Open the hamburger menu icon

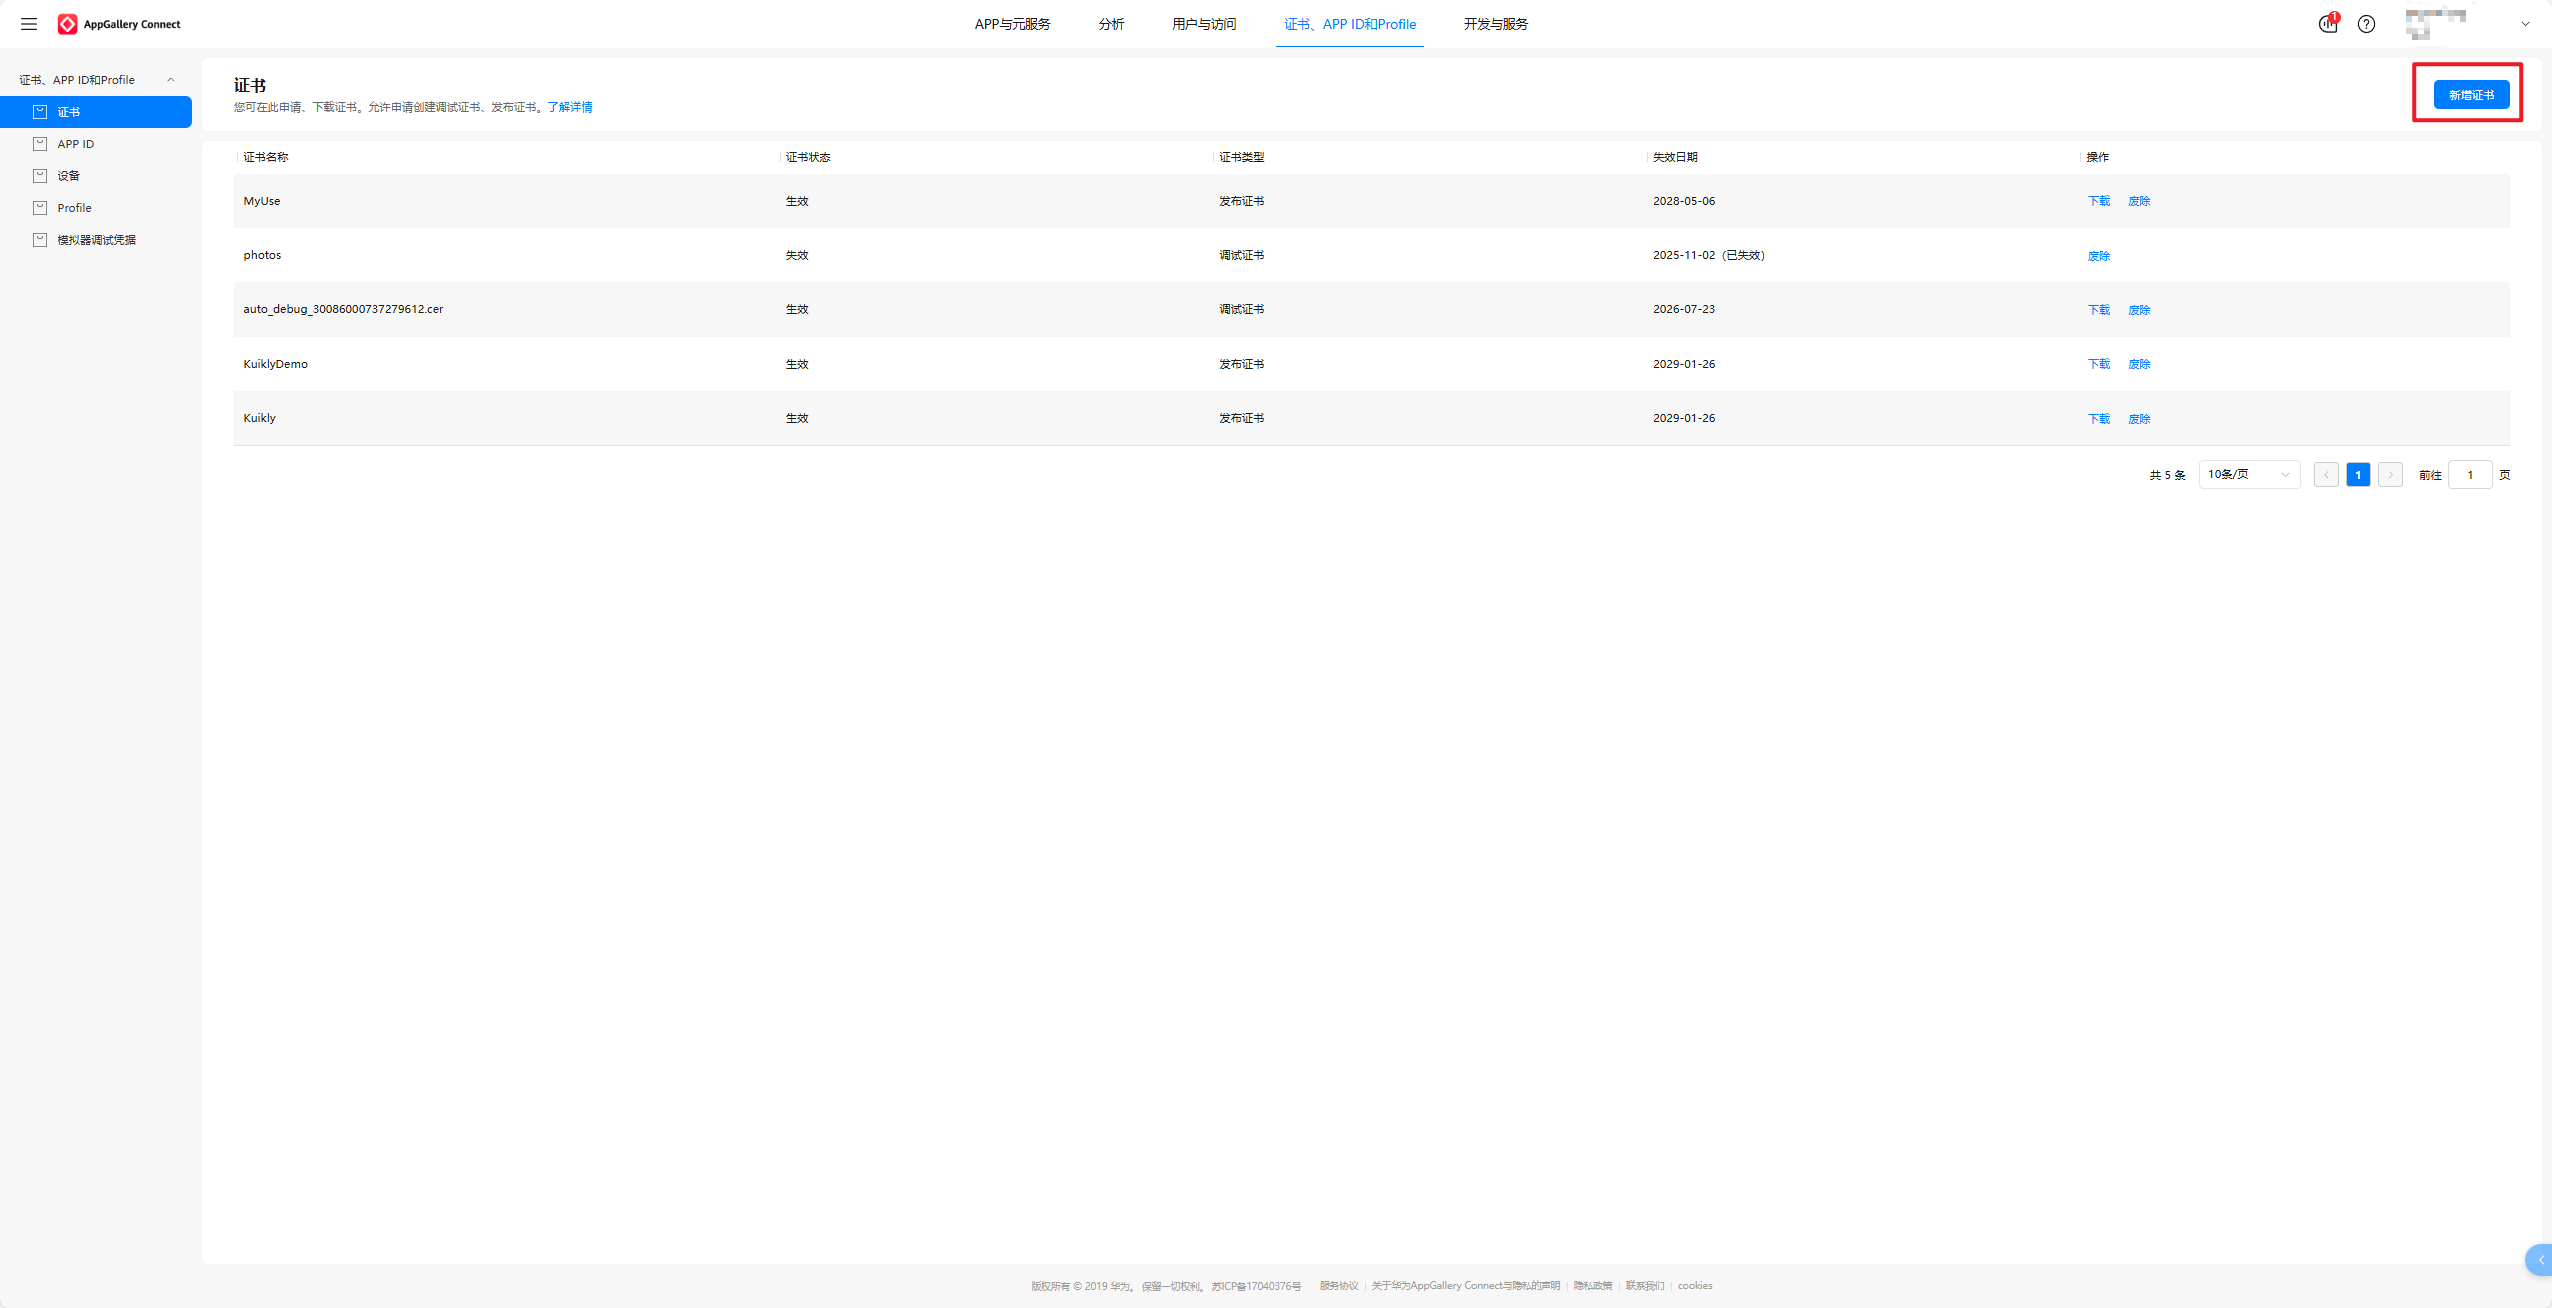click(29, 24)
